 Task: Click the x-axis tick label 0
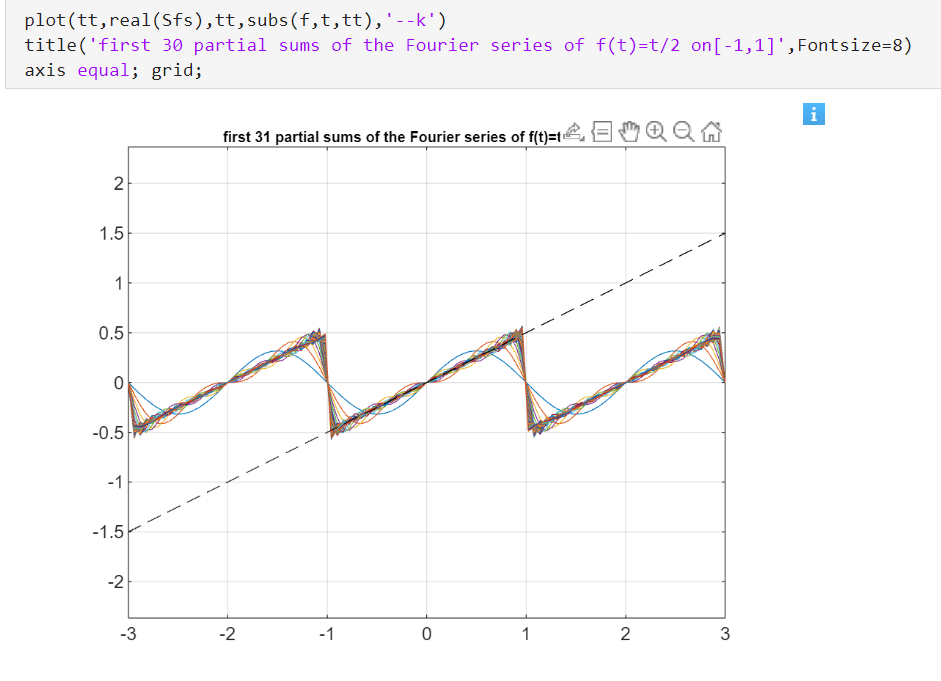pos(426,633)
